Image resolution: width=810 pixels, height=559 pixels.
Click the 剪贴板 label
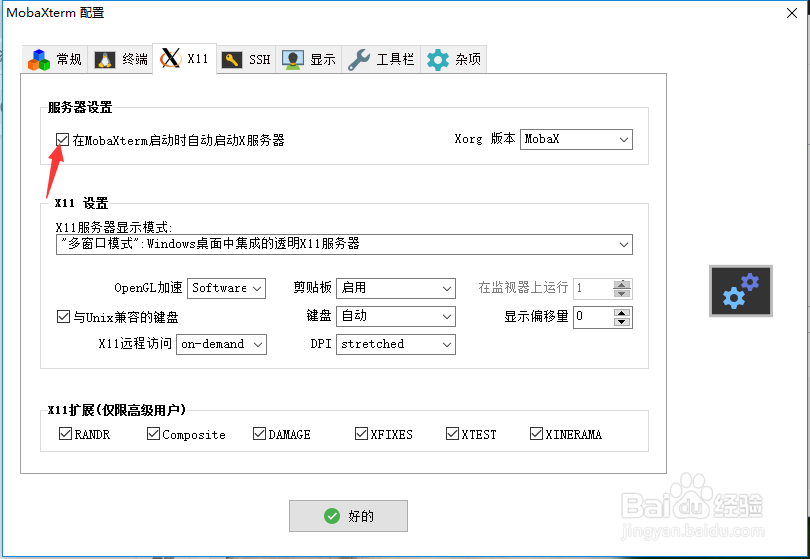pos(312,287)
